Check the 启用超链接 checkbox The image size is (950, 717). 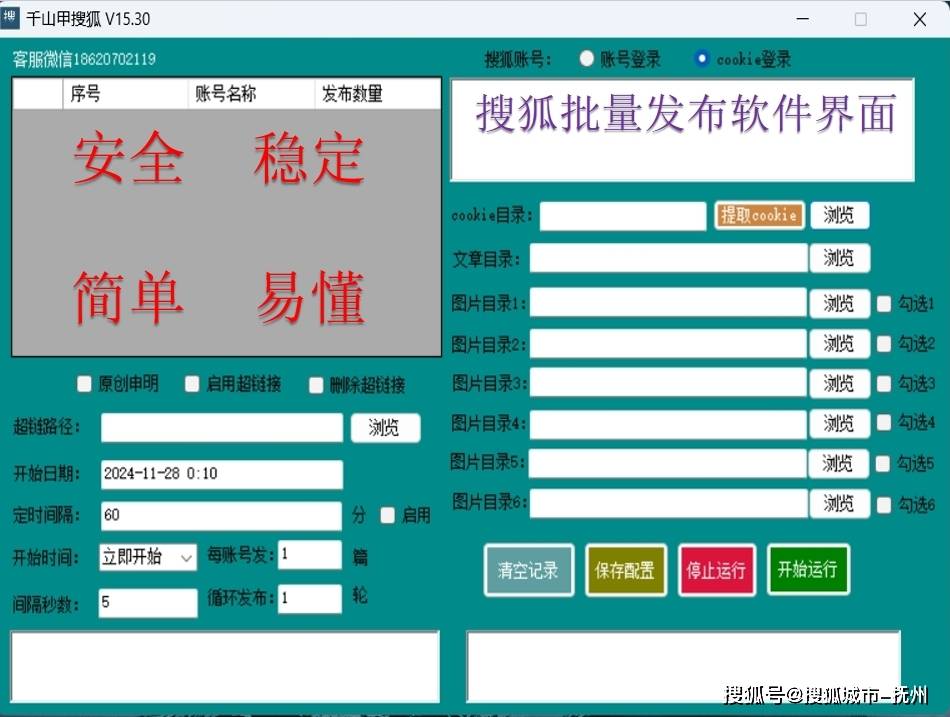pos(192,384)
